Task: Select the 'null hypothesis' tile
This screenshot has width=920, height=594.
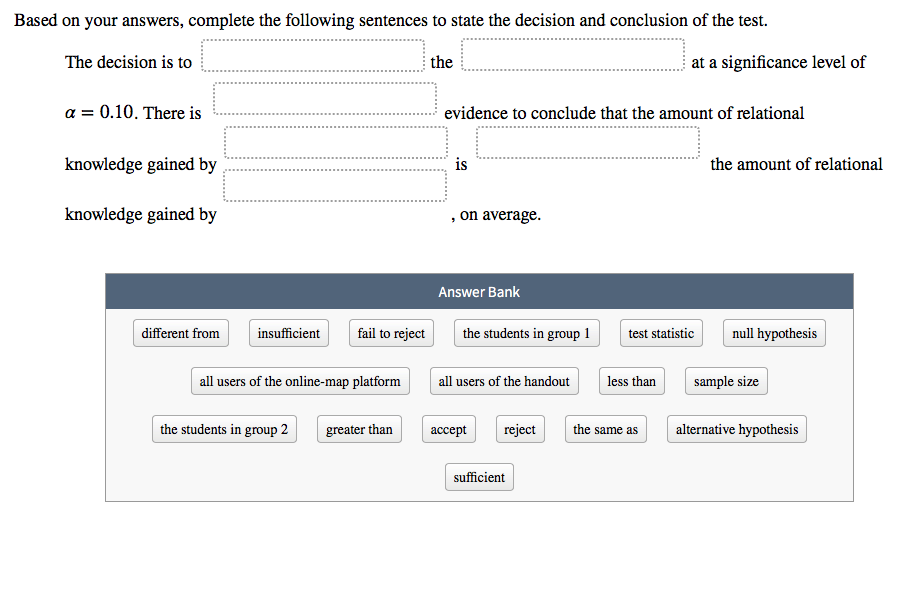Action: [774, 333]
